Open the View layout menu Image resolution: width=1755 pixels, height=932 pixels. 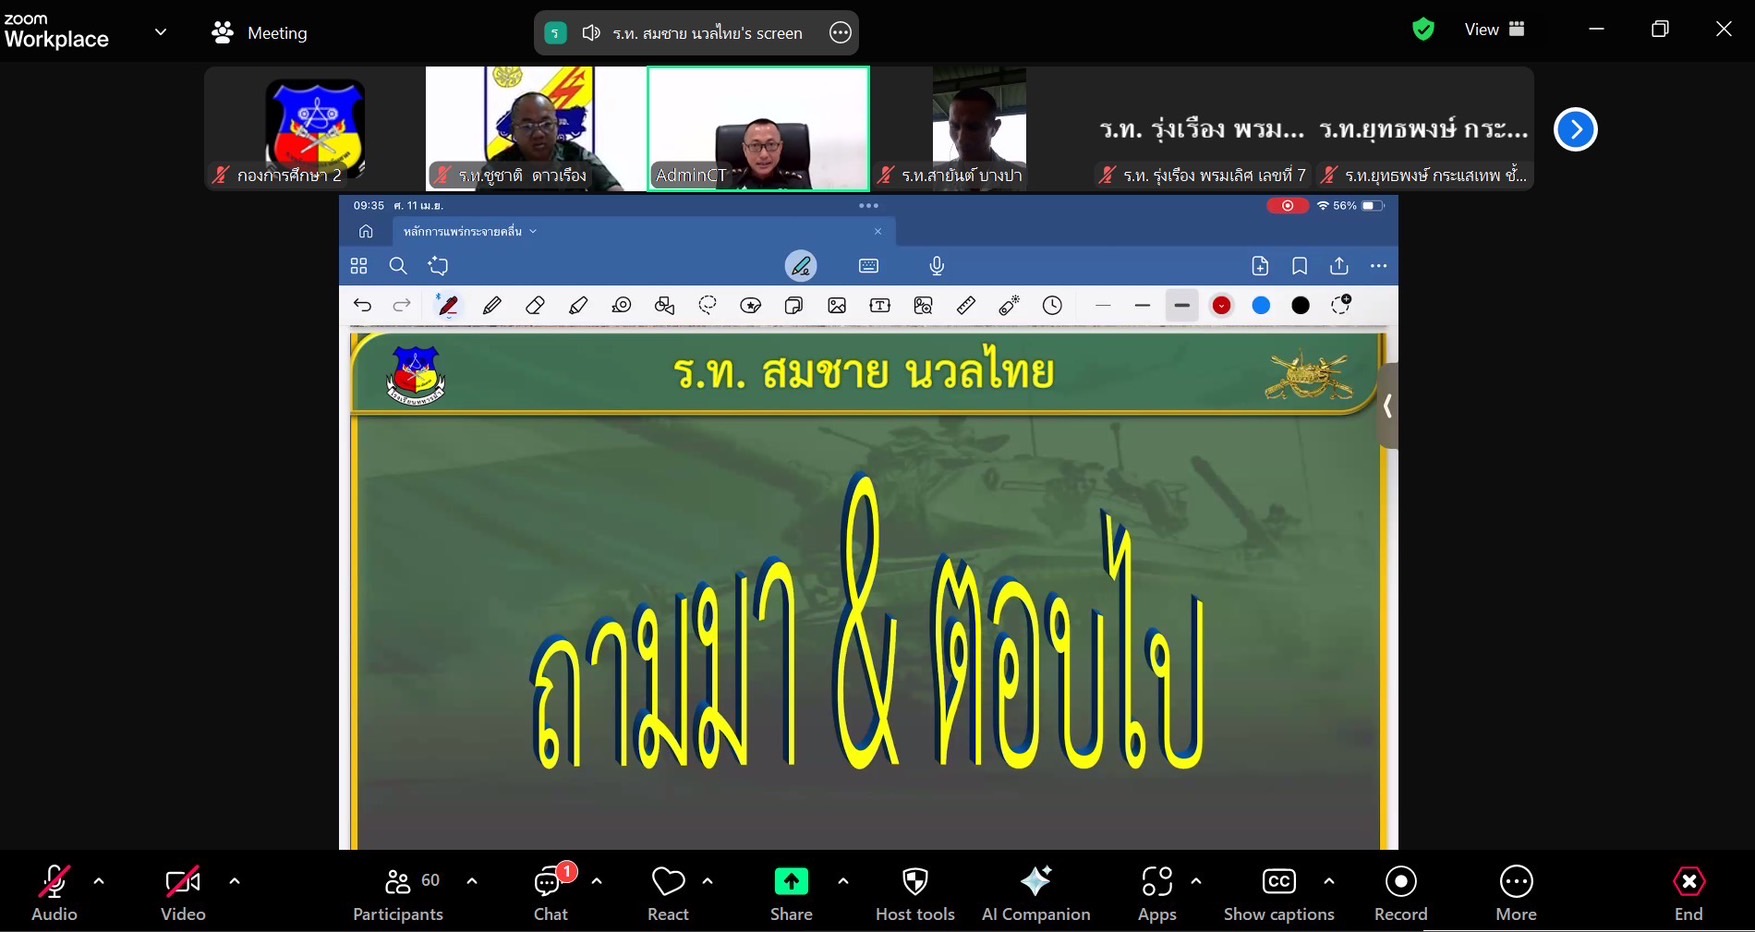tap(1494, 30)
